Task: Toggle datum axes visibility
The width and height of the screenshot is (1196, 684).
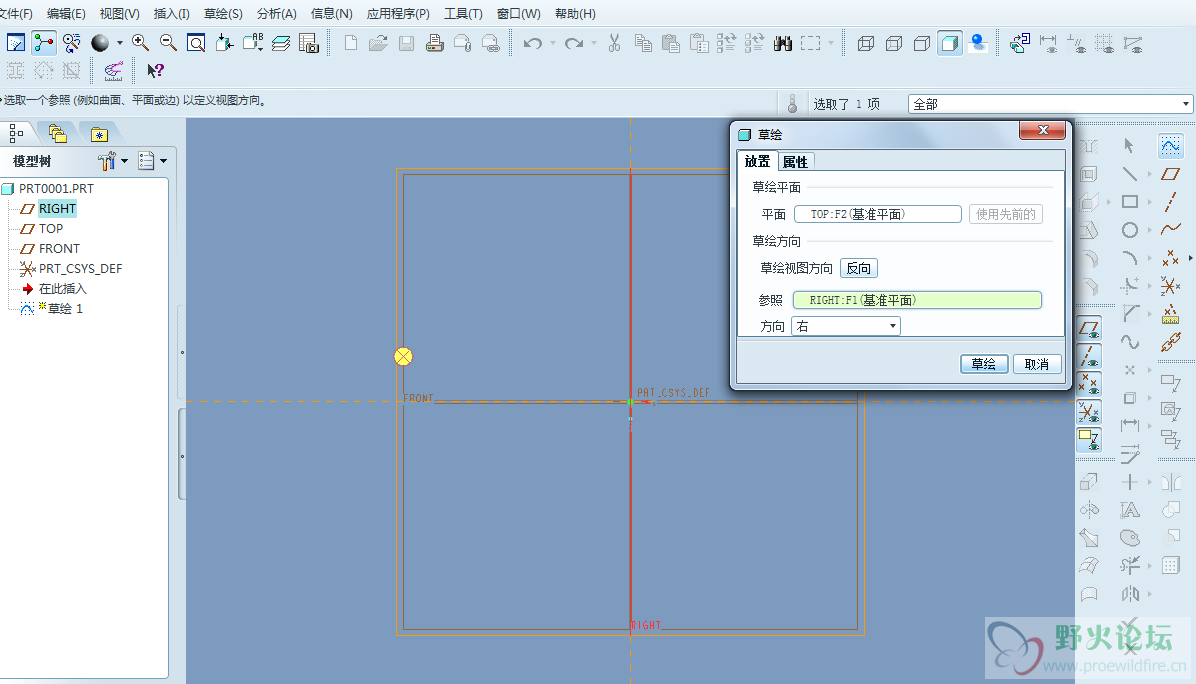Action: [x=1089, y=357]
